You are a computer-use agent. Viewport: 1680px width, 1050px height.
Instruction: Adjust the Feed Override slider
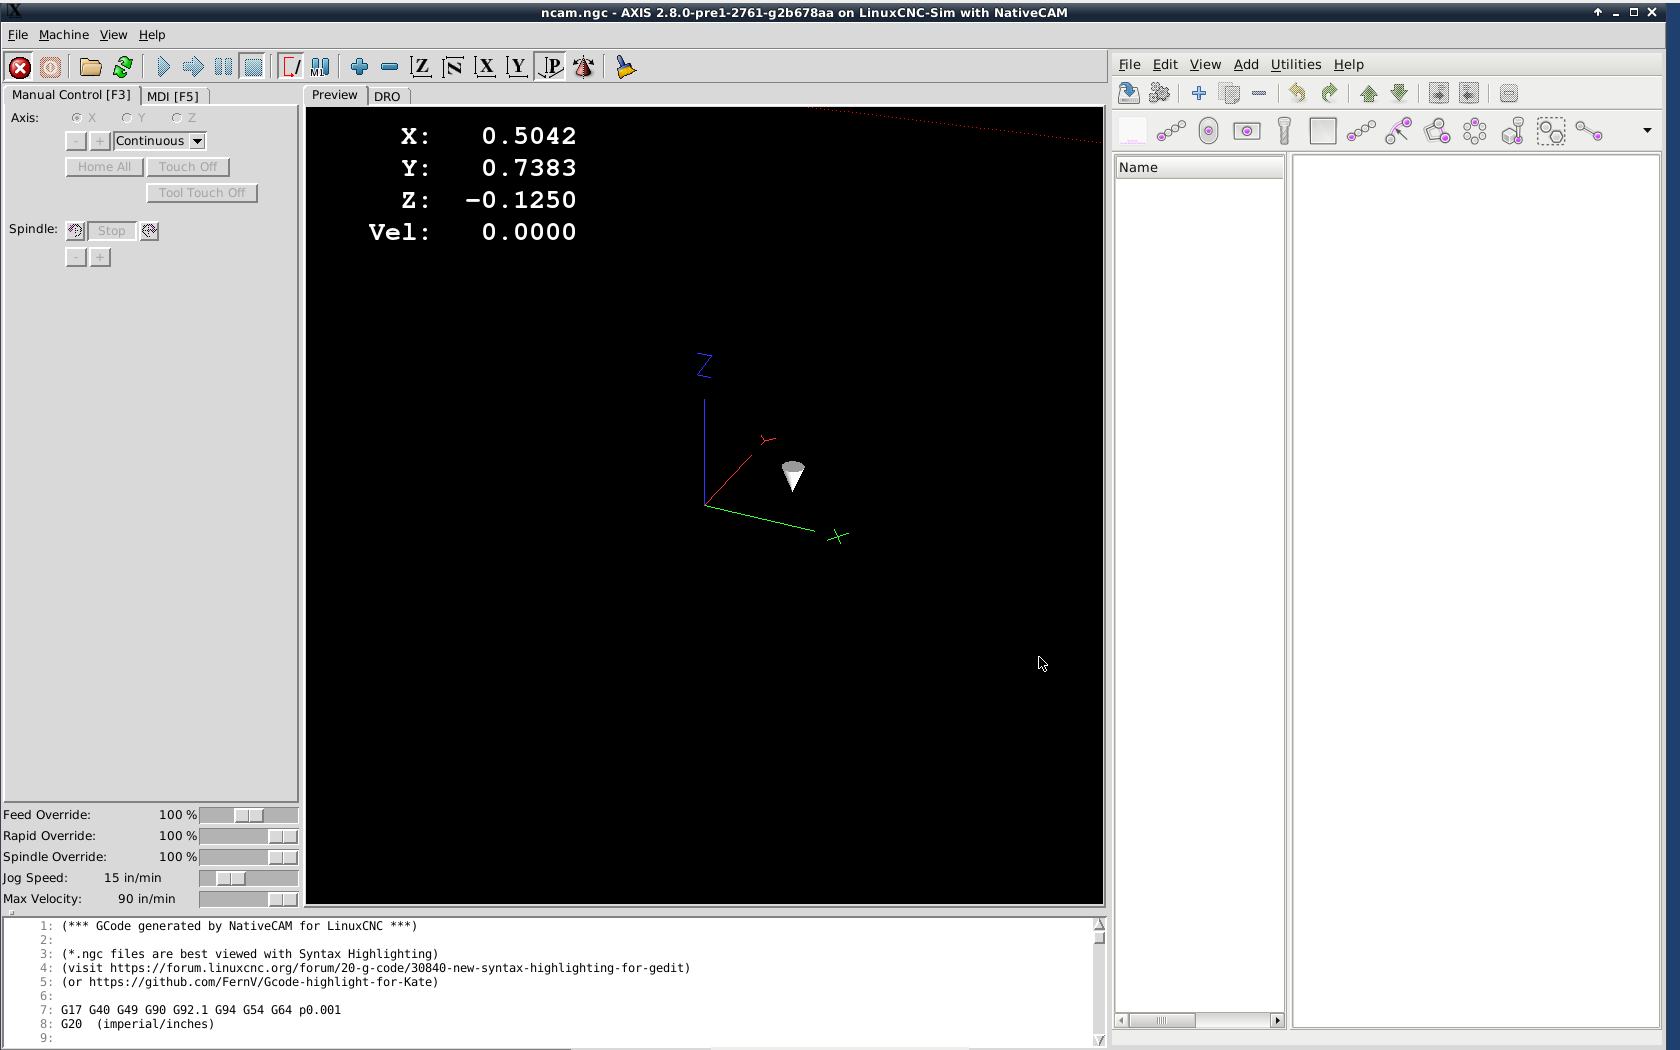coord(248,815)
